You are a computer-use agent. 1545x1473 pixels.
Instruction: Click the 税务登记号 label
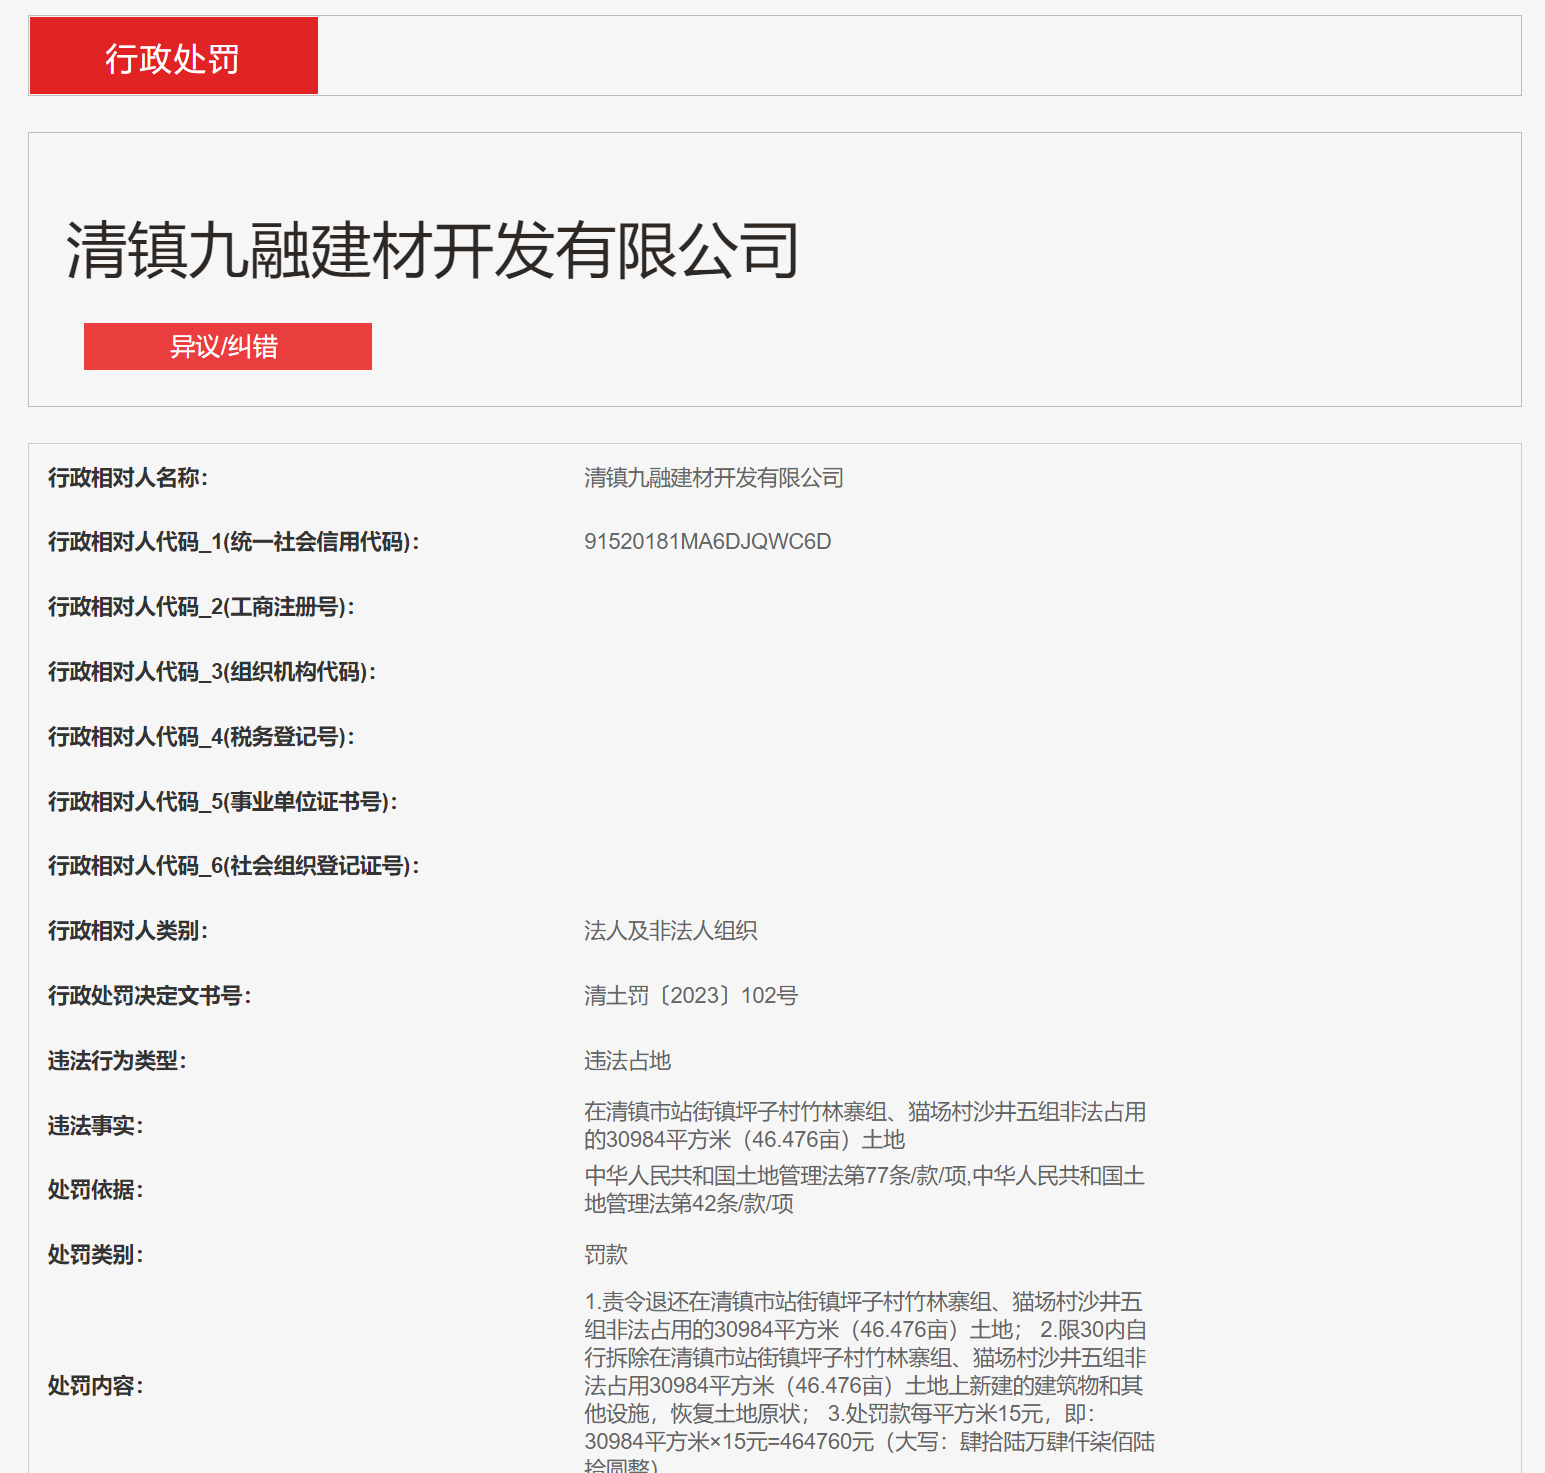point(201,737)
